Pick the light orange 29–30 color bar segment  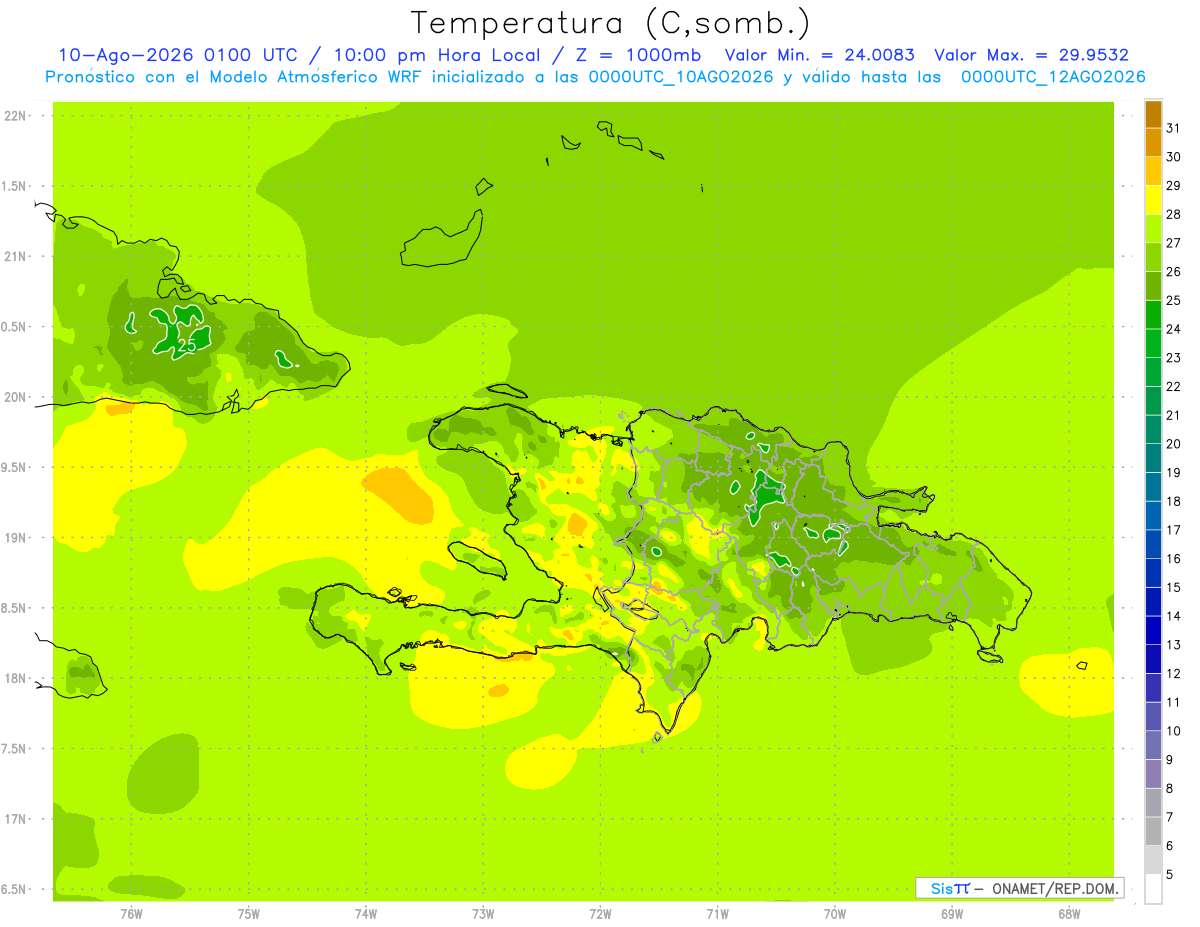[1153, 171]
